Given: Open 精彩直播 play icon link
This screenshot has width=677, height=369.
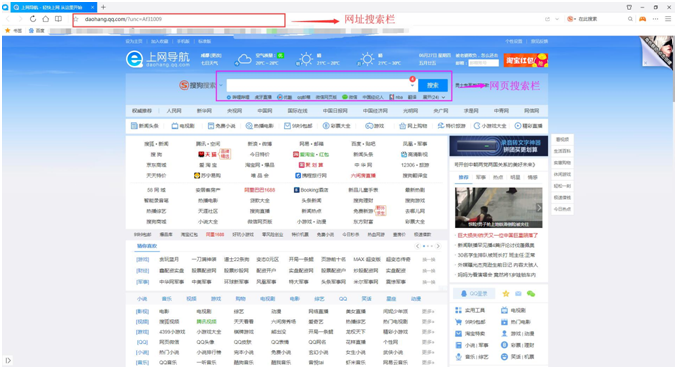Looking at the screenshot, I should click(x=528, y=126).
